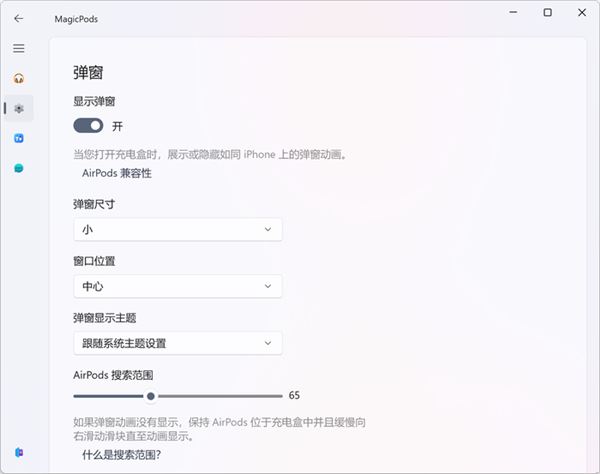The height and width of the screenshot is (474, 600).
Task: Open the blue square sidebar icon
Action: point(19,138)
